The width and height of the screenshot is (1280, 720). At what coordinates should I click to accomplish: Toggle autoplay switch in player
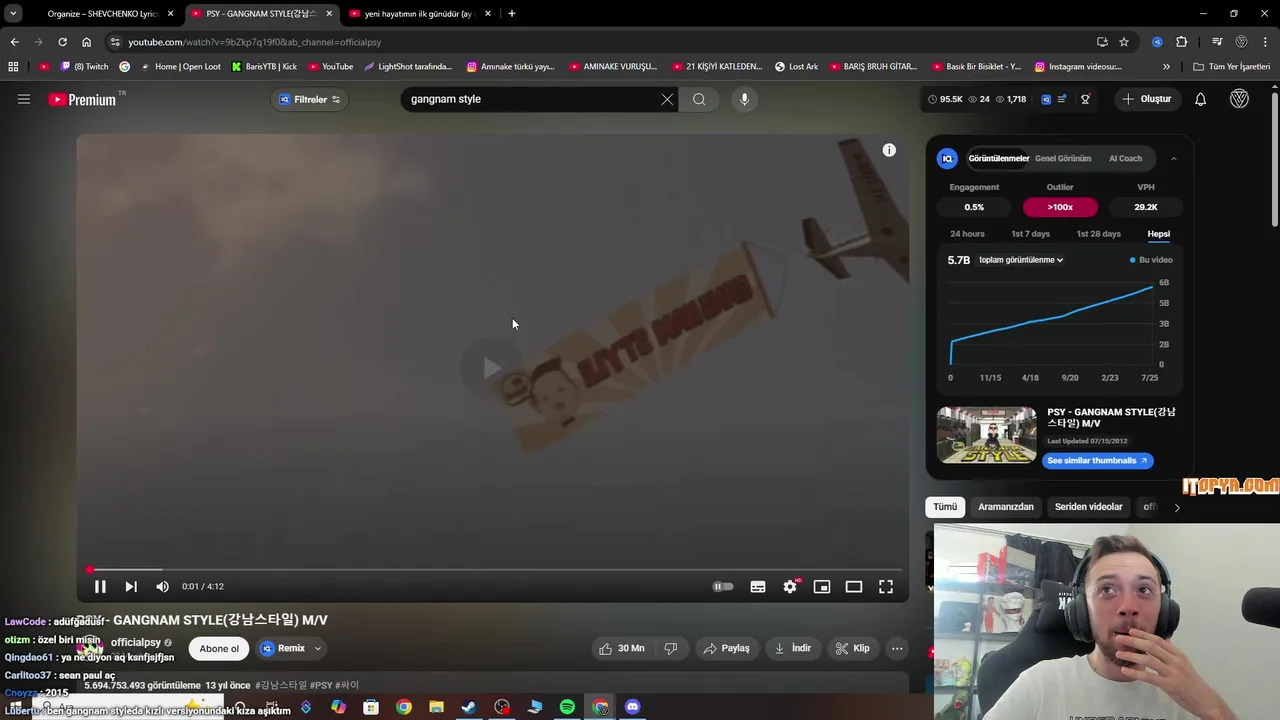click(x=723, y=587)
